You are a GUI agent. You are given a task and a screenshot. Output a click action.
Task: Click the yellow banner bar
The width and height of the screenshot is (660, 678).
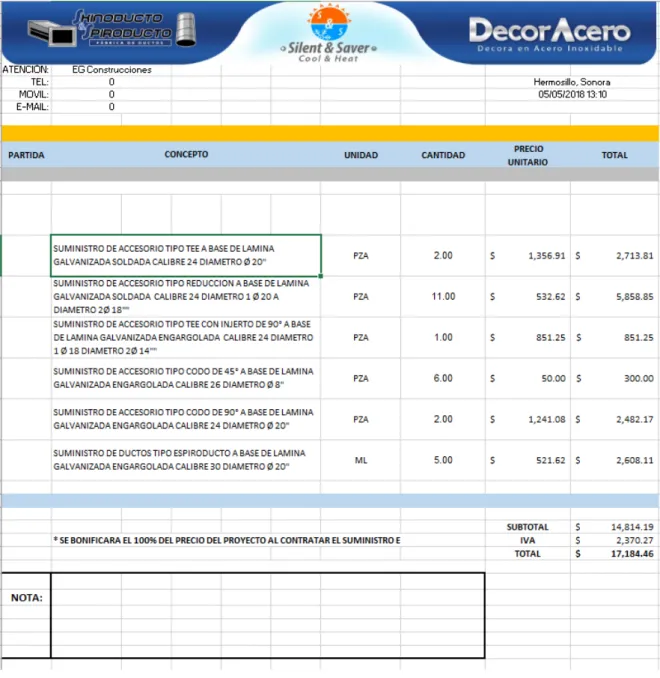click(330, 134)
